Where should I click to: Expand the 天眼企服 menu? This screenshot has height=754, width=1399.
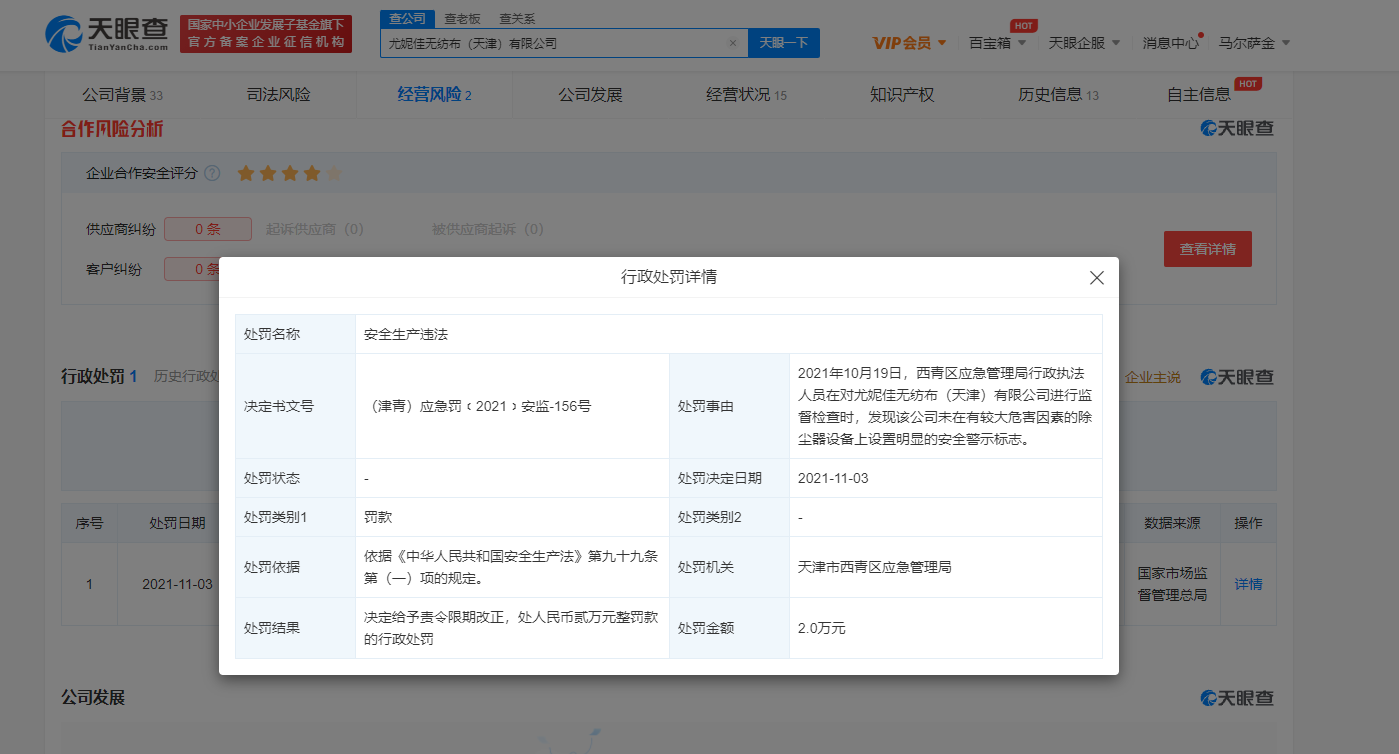(x=1084, y=43)
